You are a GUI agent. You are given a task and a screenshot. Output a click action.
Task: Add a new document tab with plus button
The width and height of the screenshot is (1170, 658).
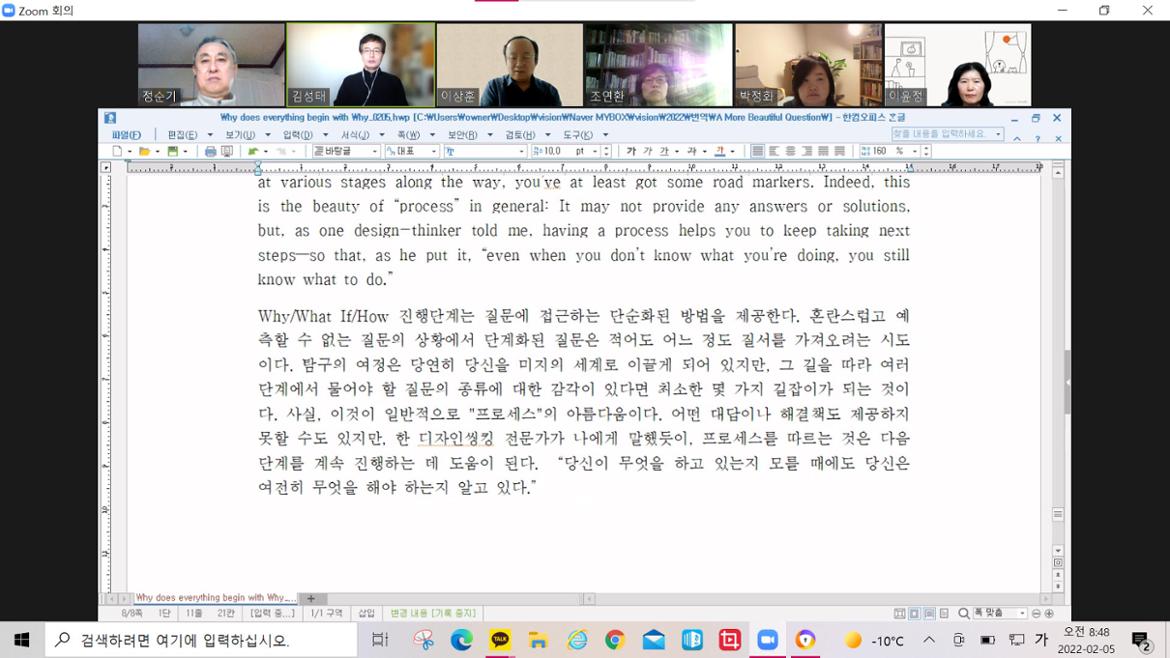(310, 598)
